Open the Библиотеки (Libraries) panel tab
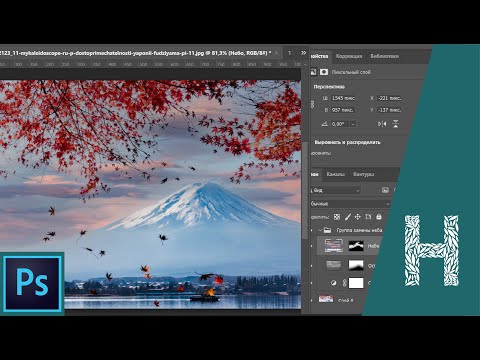This screenshot has height=360, width=480. [x=384, y=56]
